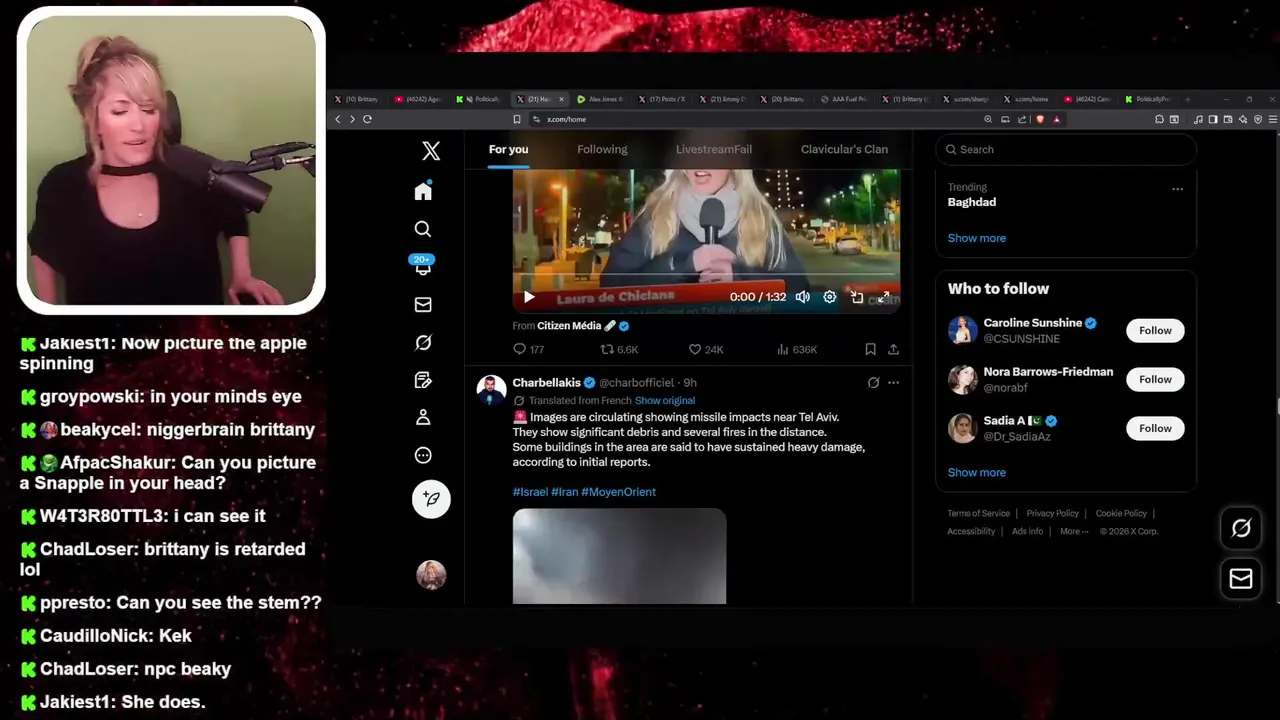Open Grok icon in left sidebar
Image resolution: width=1280 pixels, height=720 pixels.
tap(423, 342)
